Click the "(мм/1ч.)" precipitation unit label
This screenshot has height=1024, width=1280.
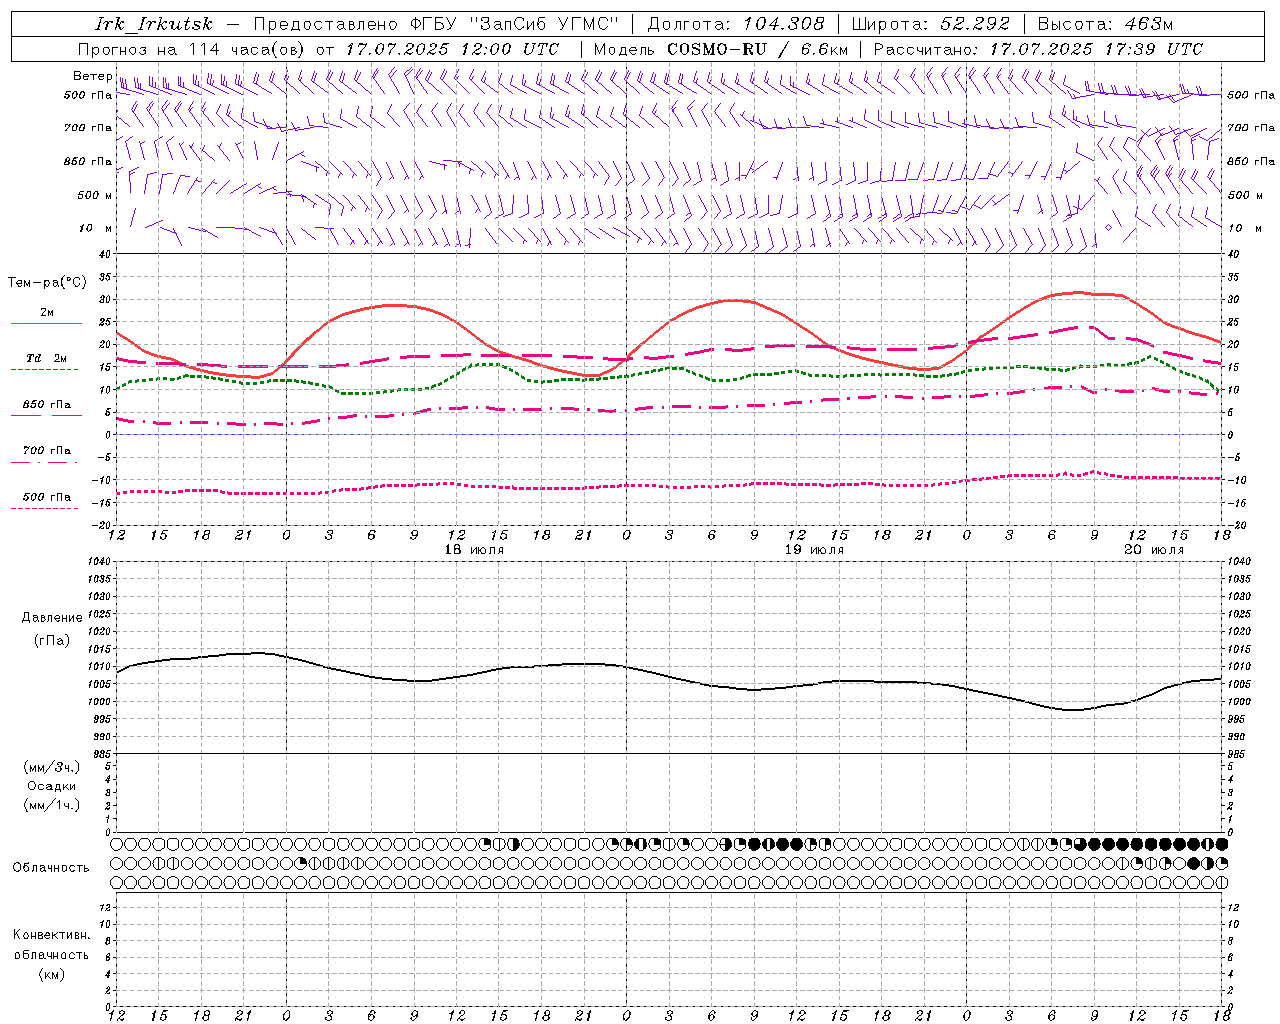tap(52, 805)
